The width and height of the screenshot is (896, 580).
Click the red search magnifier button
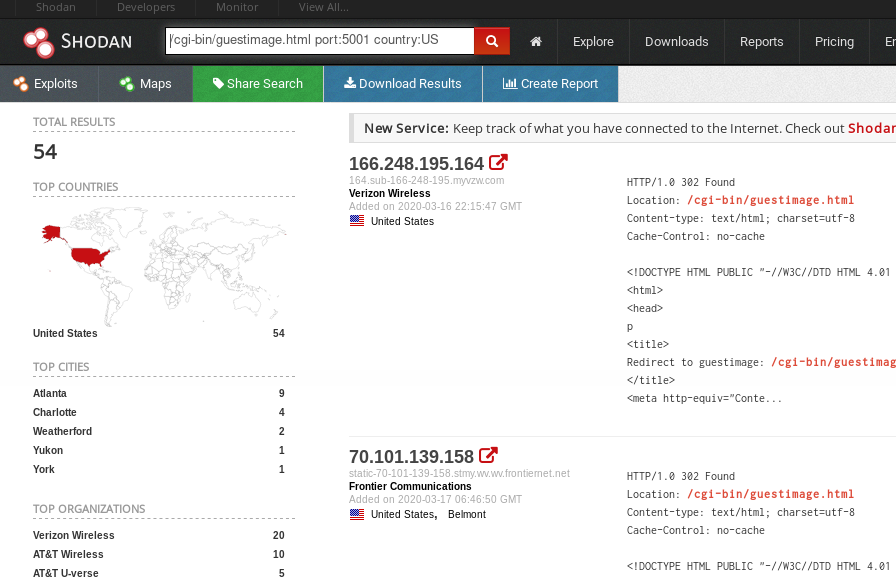pyautogui.click(x=492, y=41)
